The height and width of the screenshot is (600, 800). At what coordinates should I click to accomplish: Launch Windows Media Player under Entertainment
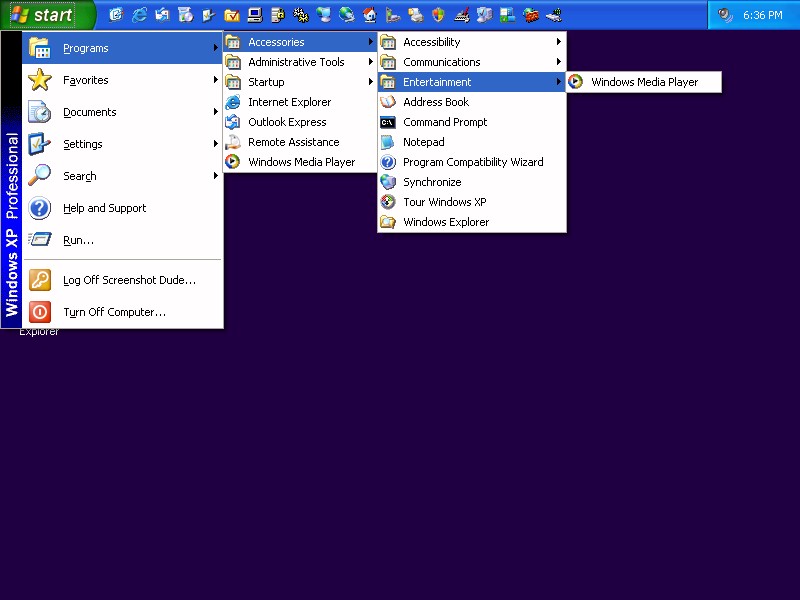tap(644, 82)
